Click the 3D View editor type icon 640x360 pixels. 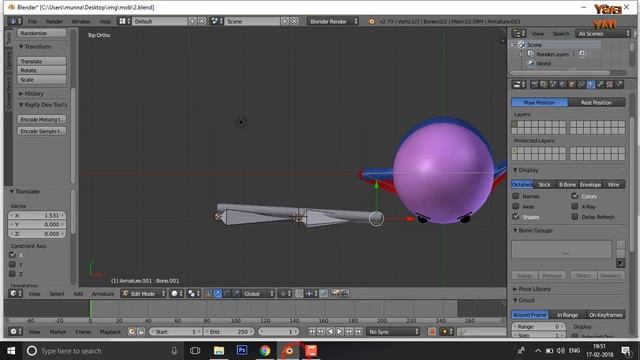tap(16, 293)
